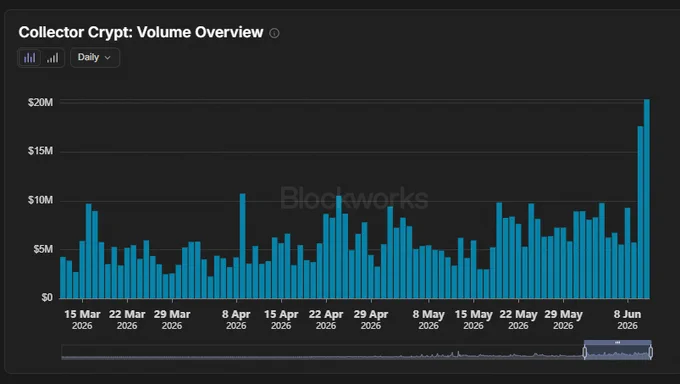Click the 22 Apr 2026 date label
680x384 pixels.
click(x=326, y=319)
